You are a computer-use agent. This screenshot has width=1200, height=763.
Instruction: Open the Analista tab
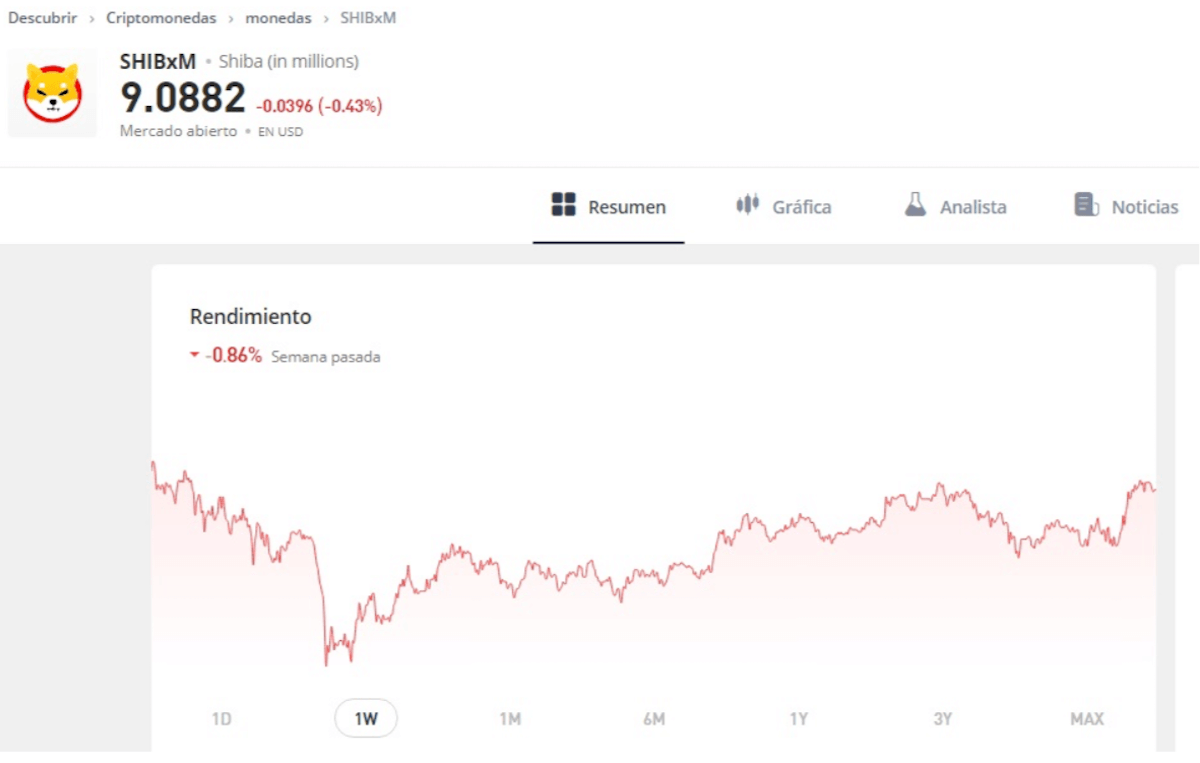(x=973, y=206)
